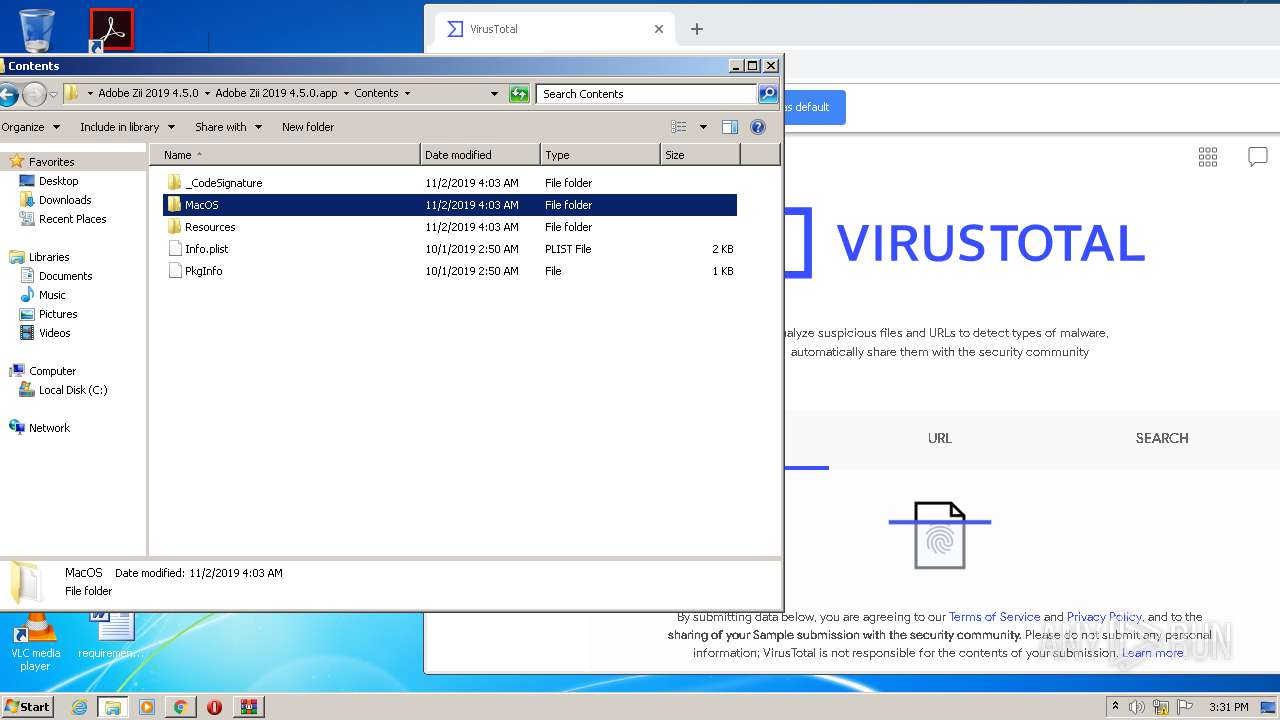Open the Terms of Service link
1280x720 pixels.
tap(995, 617)
